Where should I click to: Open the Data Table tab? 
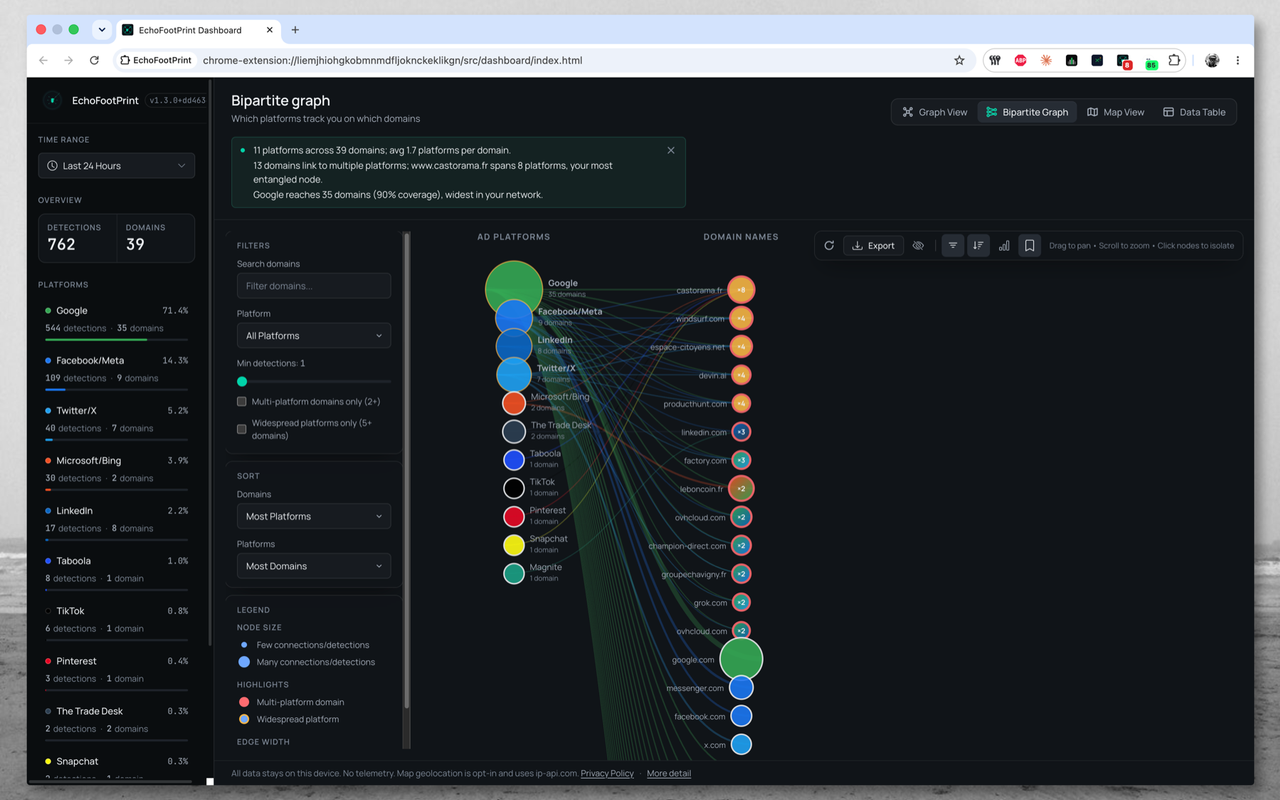point(1194,112)
